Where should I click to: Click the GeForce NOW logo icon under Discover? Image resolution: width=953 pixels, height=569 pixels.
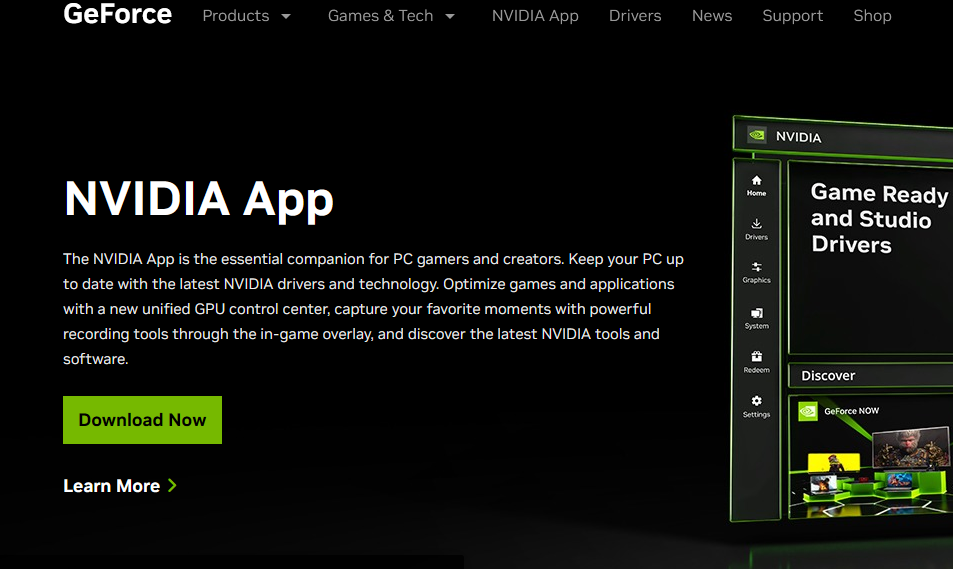point(808,411)
